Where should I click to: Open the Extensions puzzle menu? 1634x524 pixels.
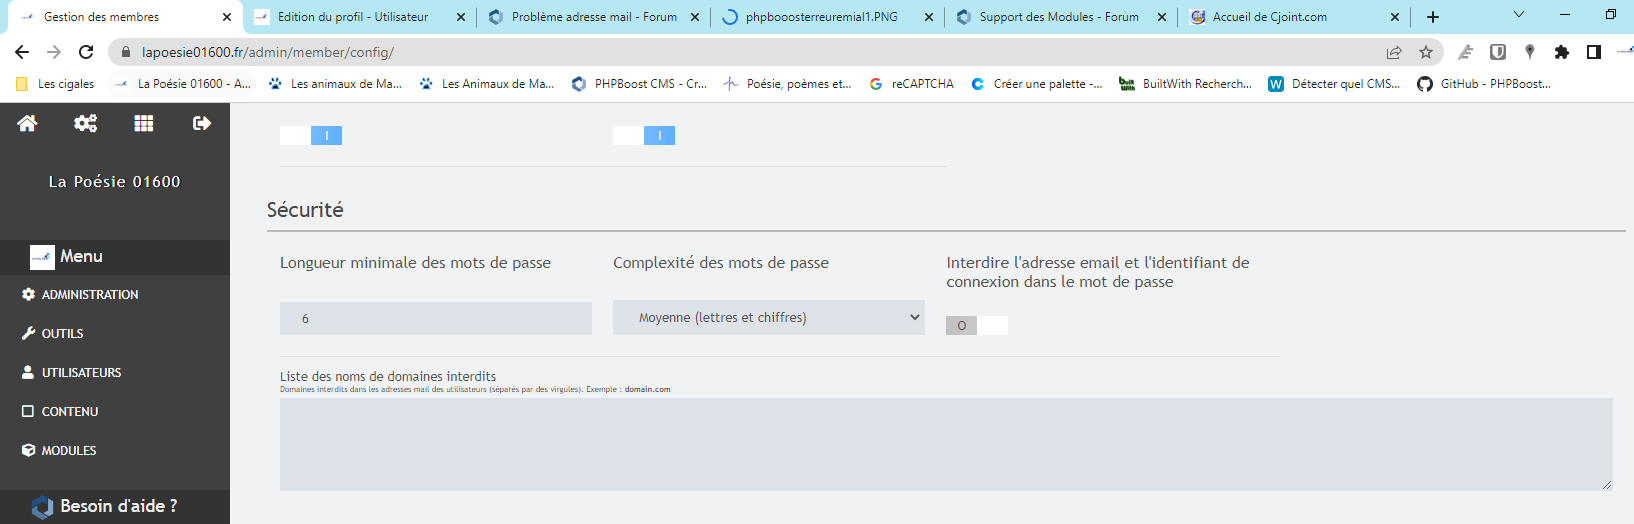coord(1562,52)
